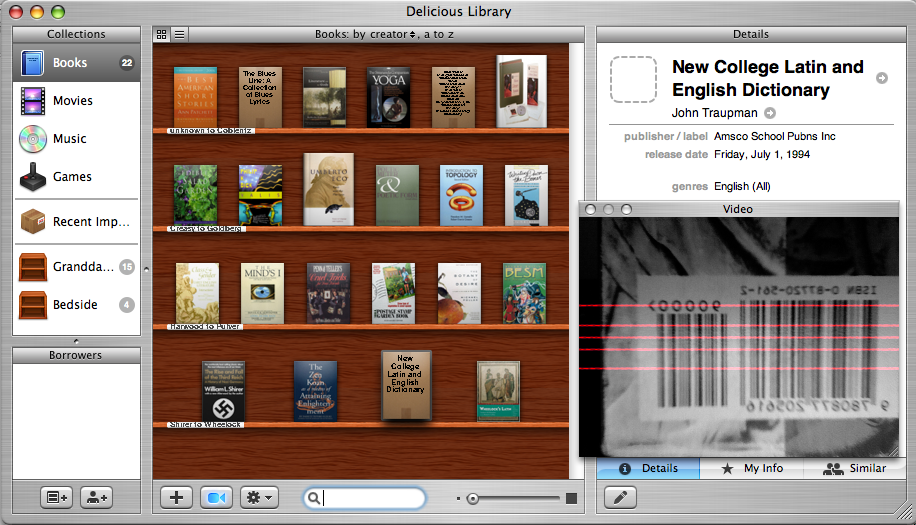Open the search magnifier options
Viewport: 916px width, 525px height.
pyautogui.click(x=314, y=498)
